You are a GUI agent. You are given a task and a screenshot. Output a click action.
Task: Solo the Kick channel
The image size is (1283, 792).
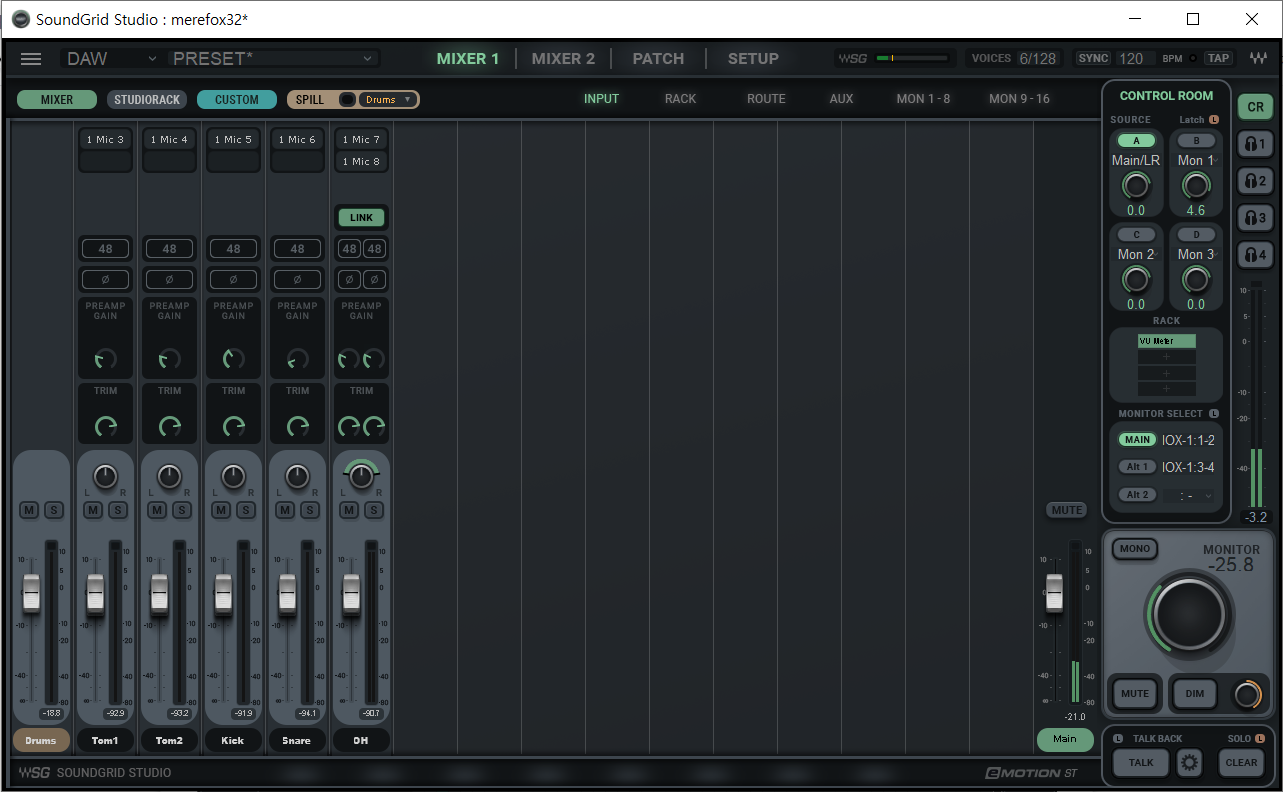click(x=245, y=511)
